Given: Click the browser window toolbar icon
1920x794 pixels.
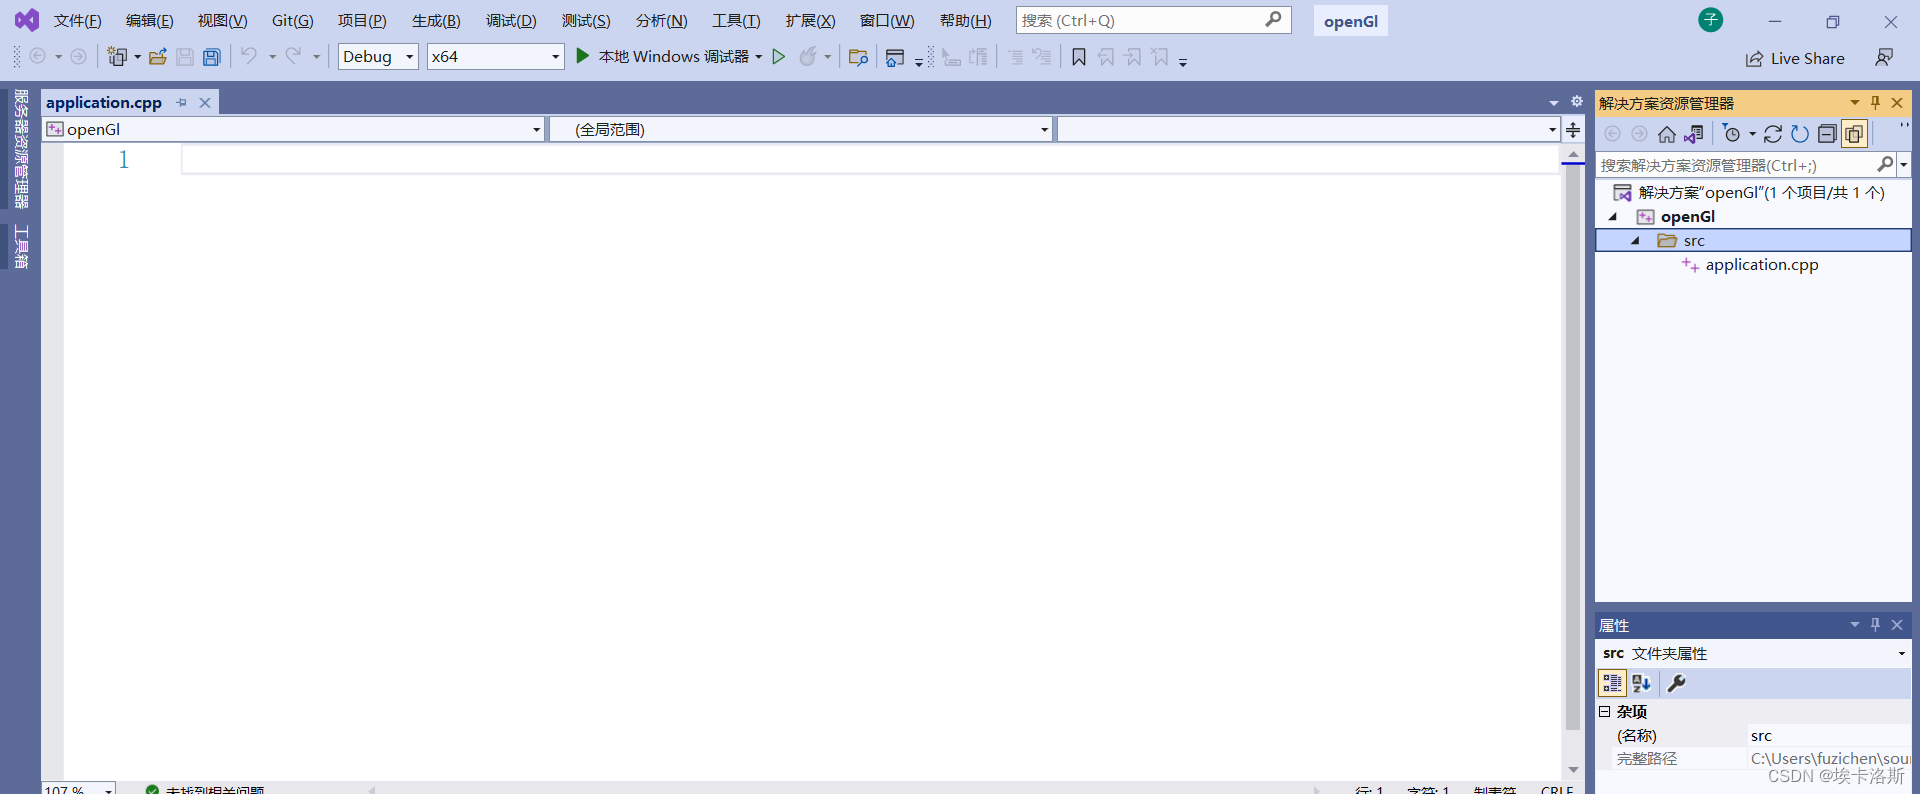Looking at the screenshot, I should pyautogui.click(x=895, y=58).
